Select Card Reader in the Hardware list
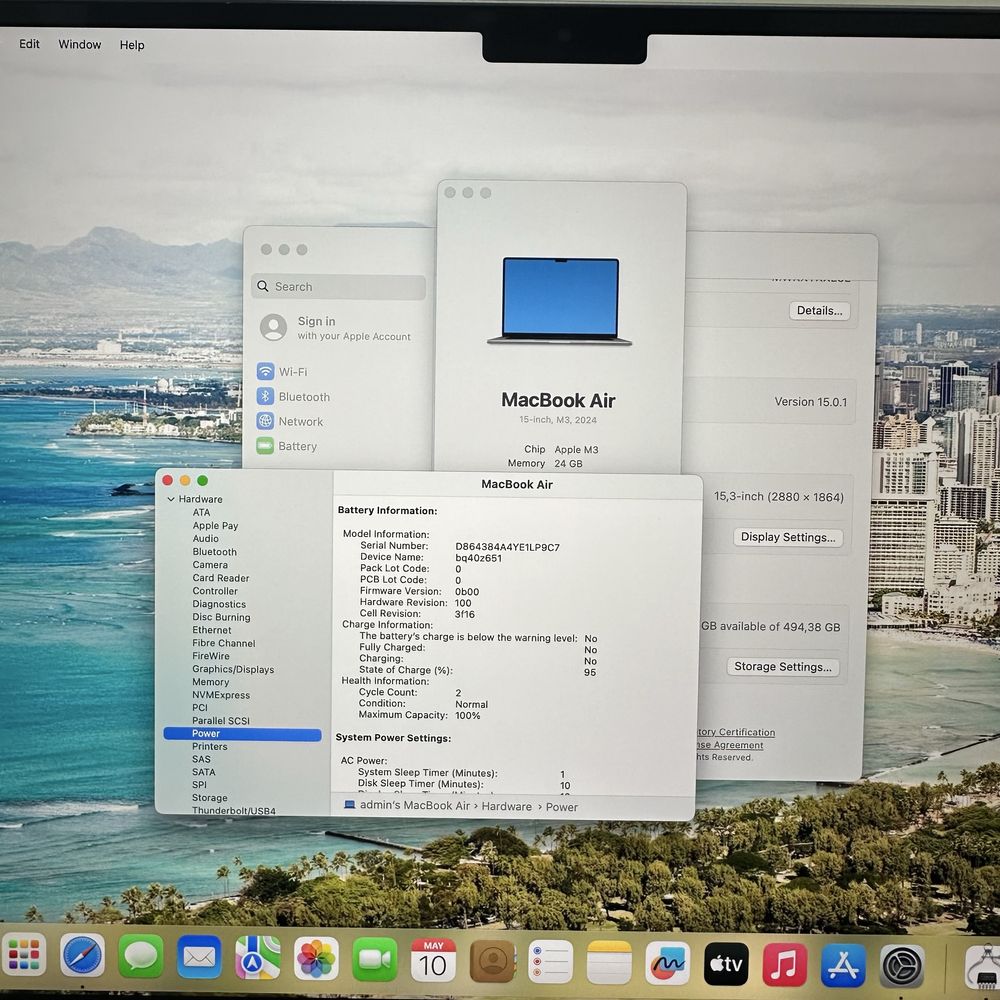Image resolution: width=1000 pixels, height=1000 pixels. click(x=221, y=578)
